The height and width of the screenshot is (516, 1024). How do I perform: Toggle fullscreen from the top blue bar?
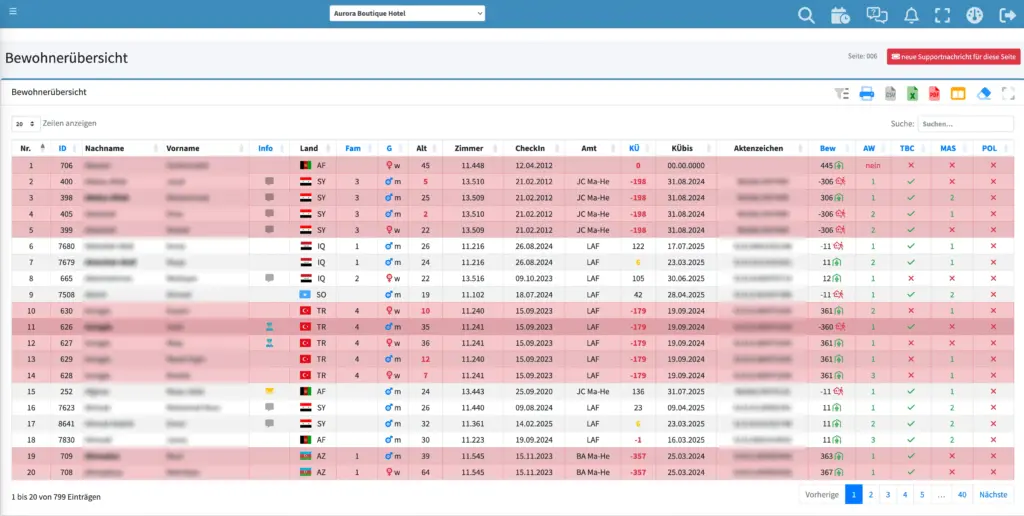click(x=942, y=16)
